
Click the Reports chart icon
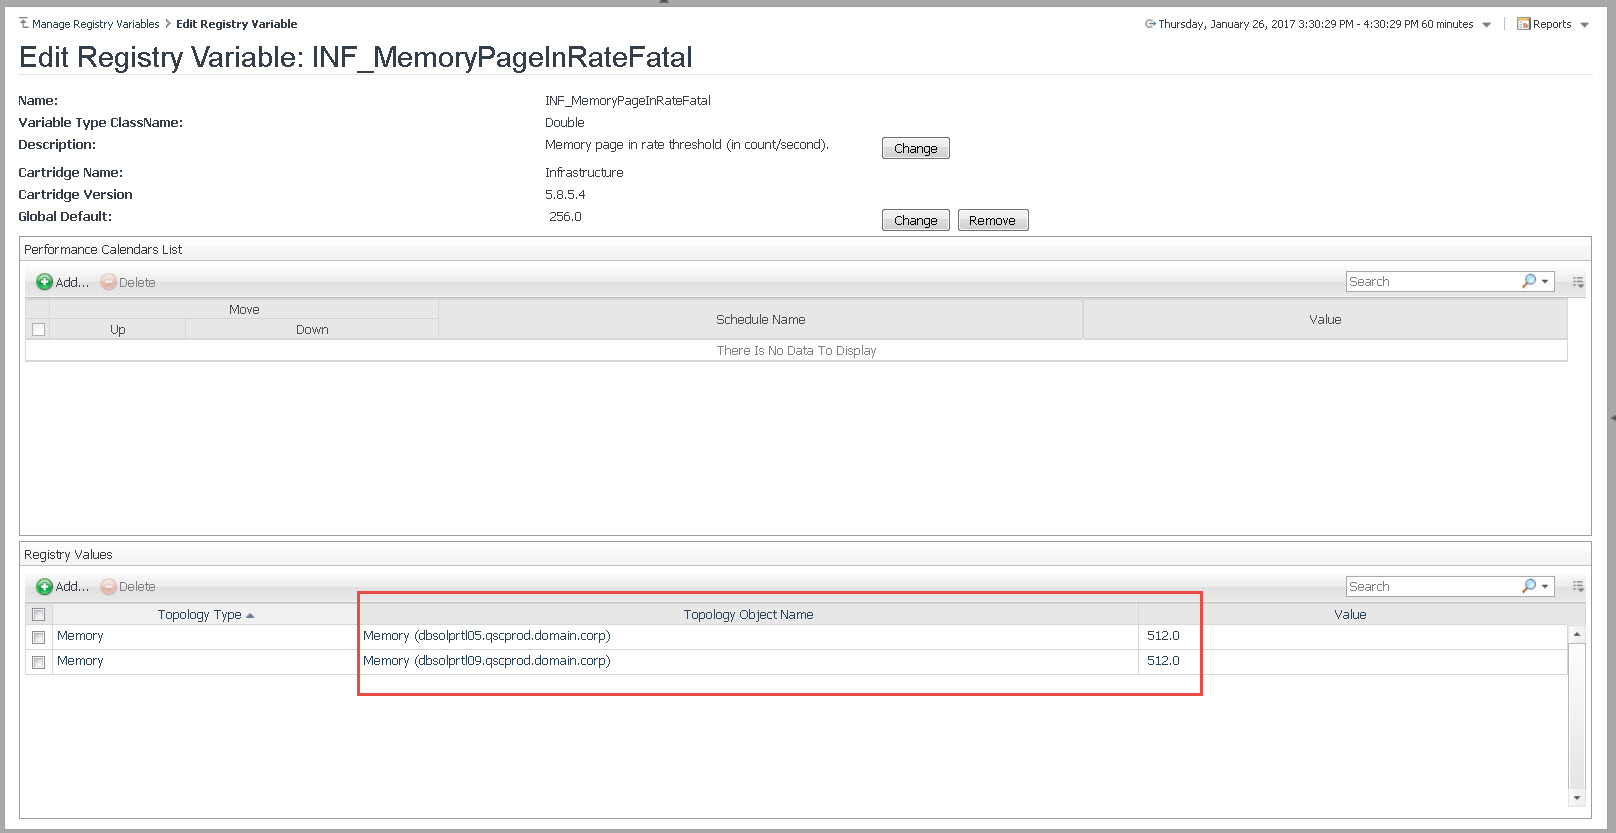[x=1523, y=24]
